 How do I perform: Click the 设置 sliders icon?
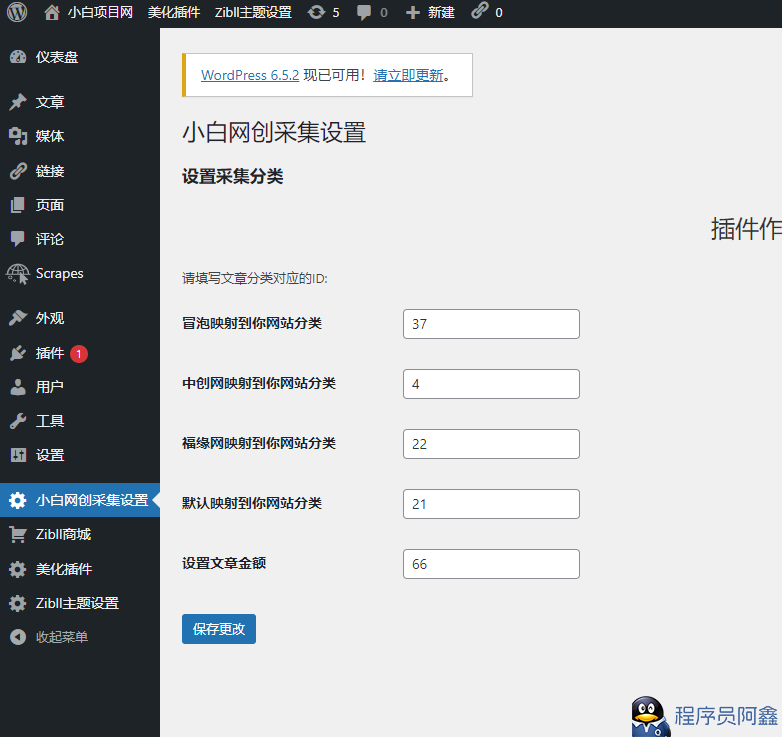[x=18, y=455]
